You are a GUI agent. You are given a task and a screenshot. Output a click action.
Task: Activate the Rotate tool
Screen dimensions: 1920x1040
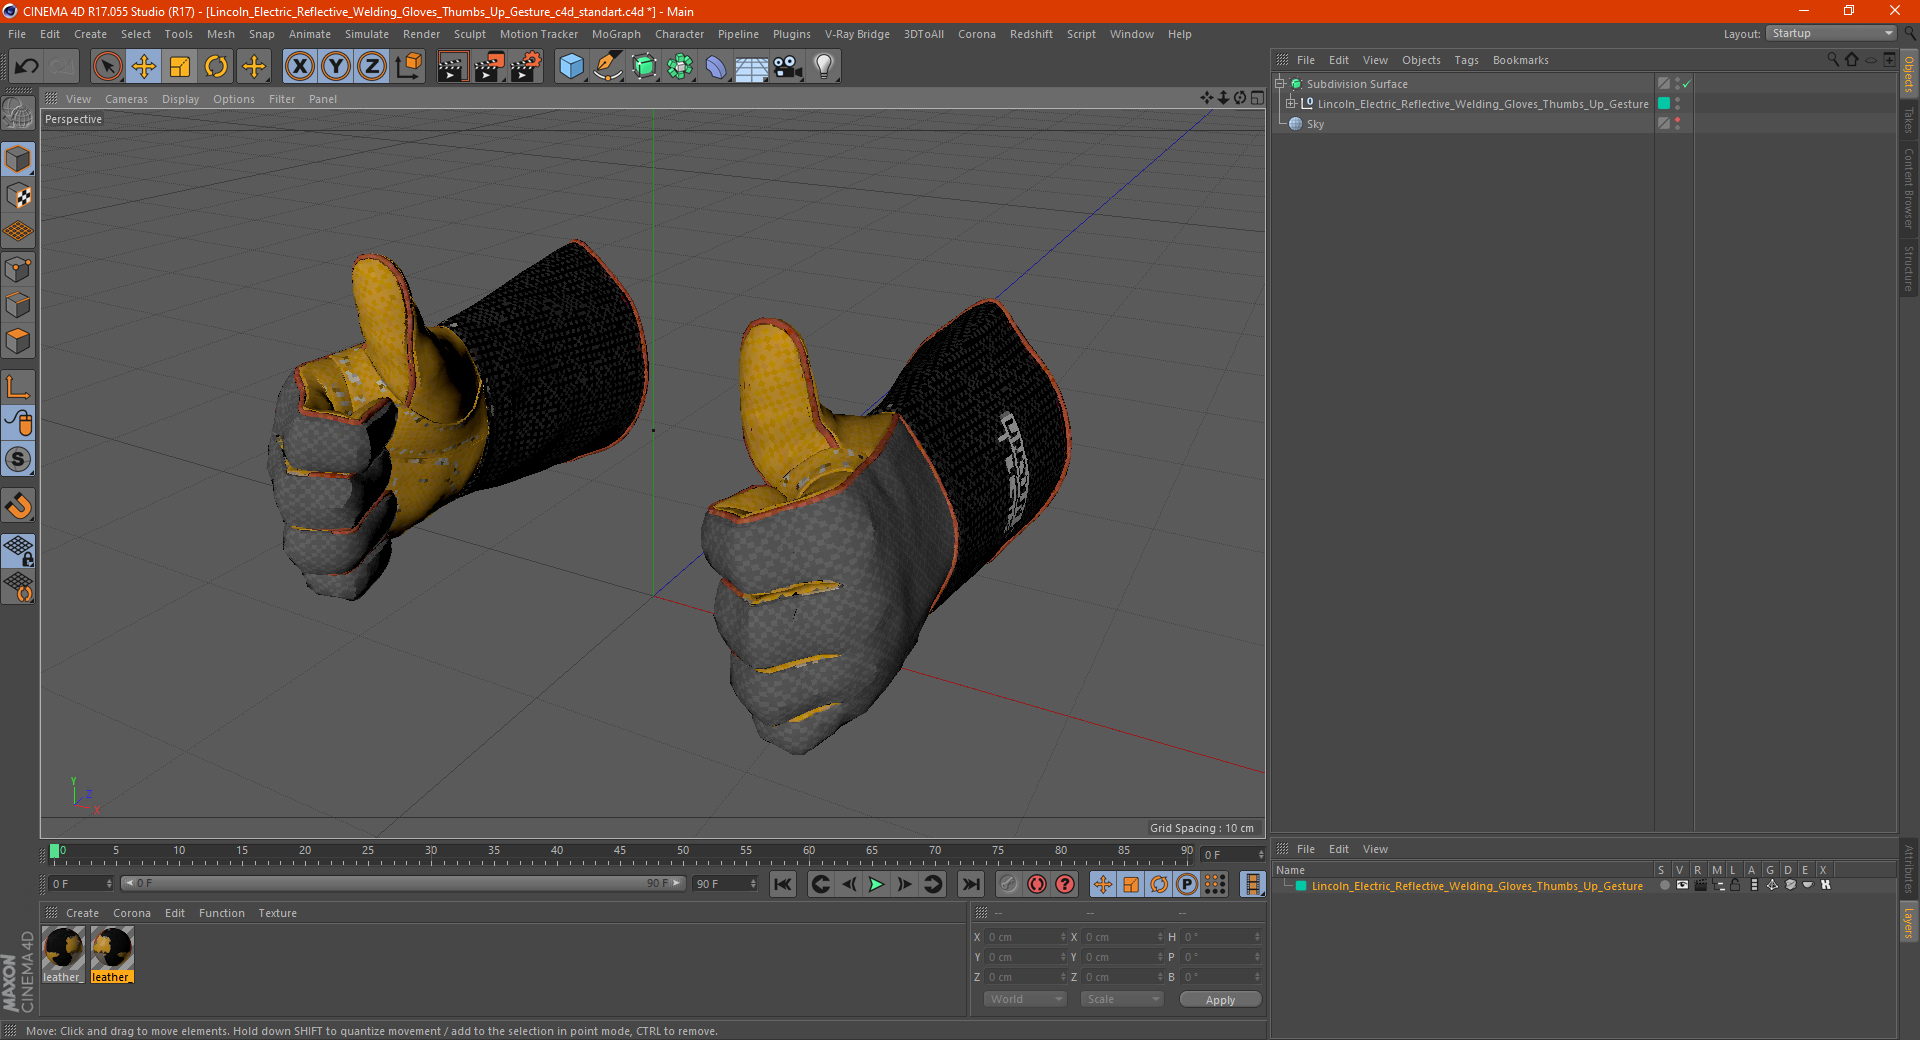point(216,67)
